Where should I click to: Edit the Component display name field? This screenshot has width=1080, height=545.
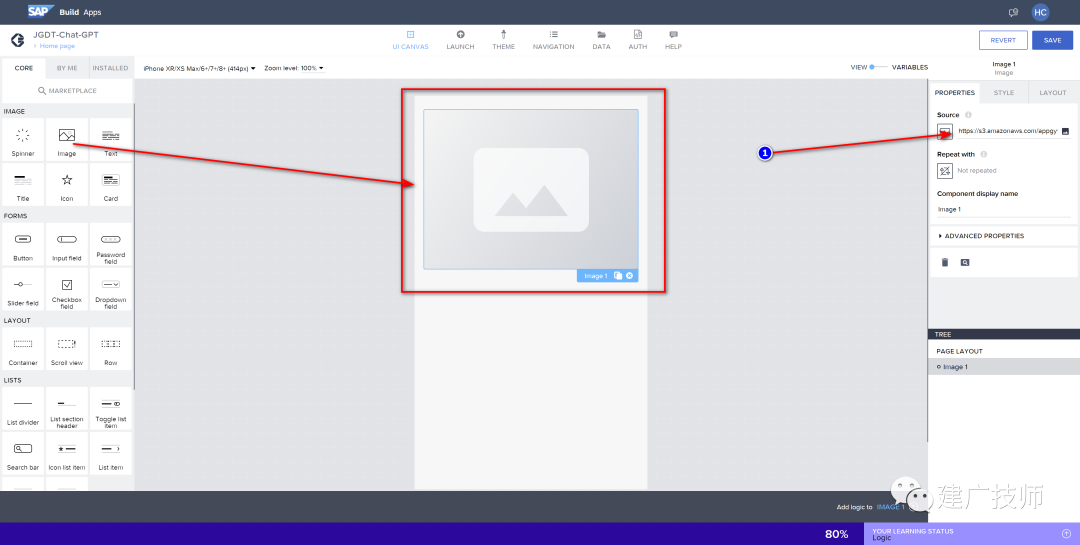(1004, 209)
